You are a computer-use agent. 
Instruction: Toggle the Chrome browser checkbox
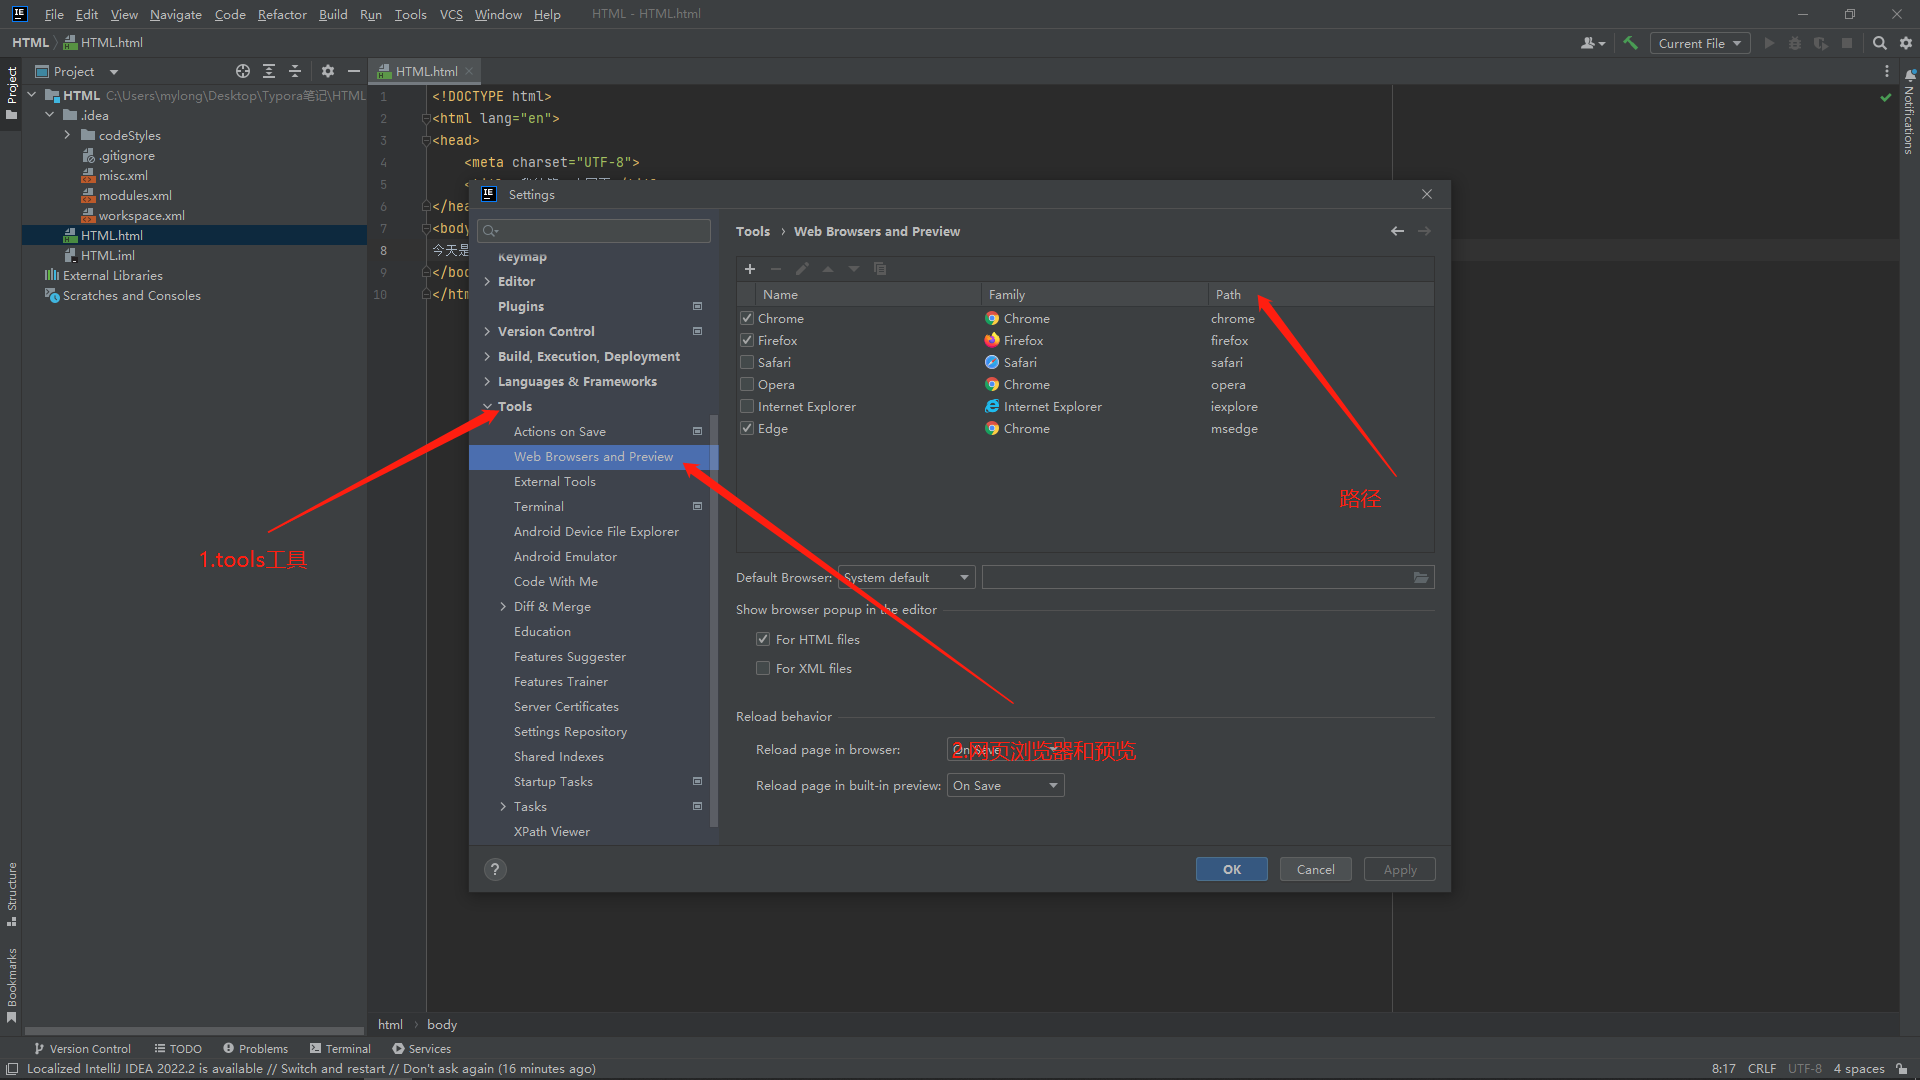point(745,316)
